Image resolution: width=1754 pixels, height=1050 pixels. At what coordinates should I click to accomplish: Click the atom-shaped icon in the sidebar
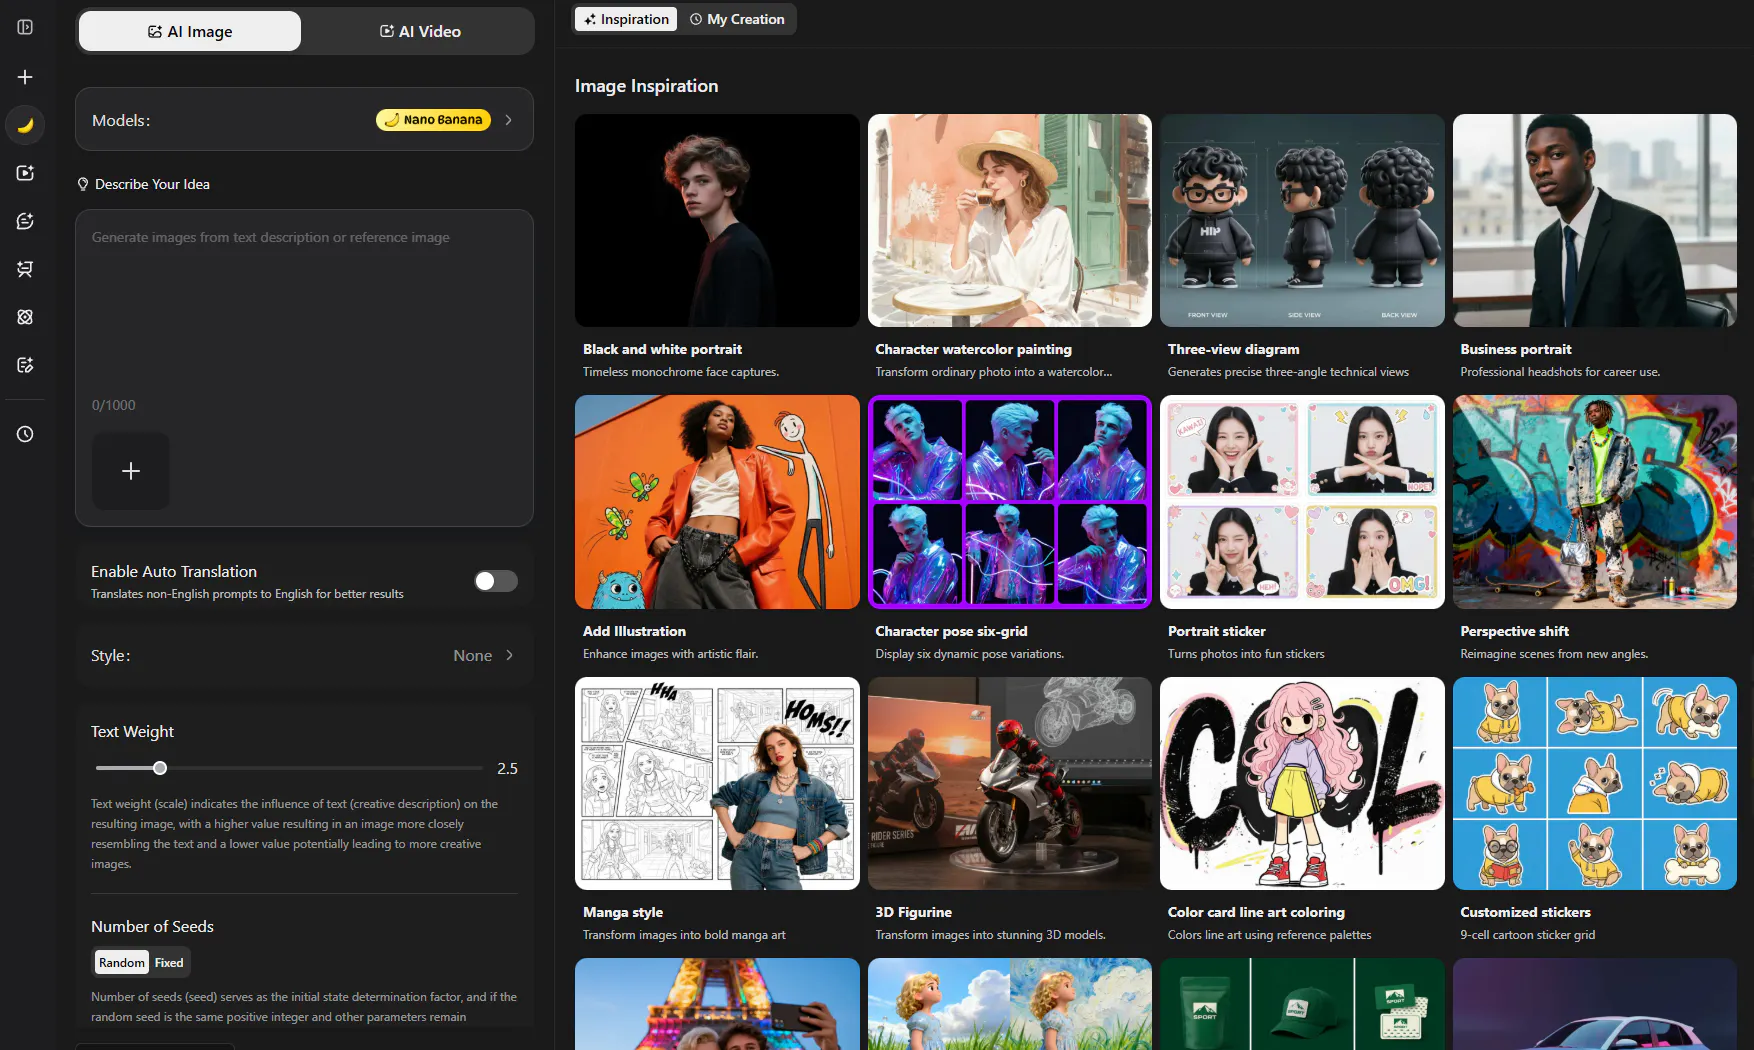(25, 317)
